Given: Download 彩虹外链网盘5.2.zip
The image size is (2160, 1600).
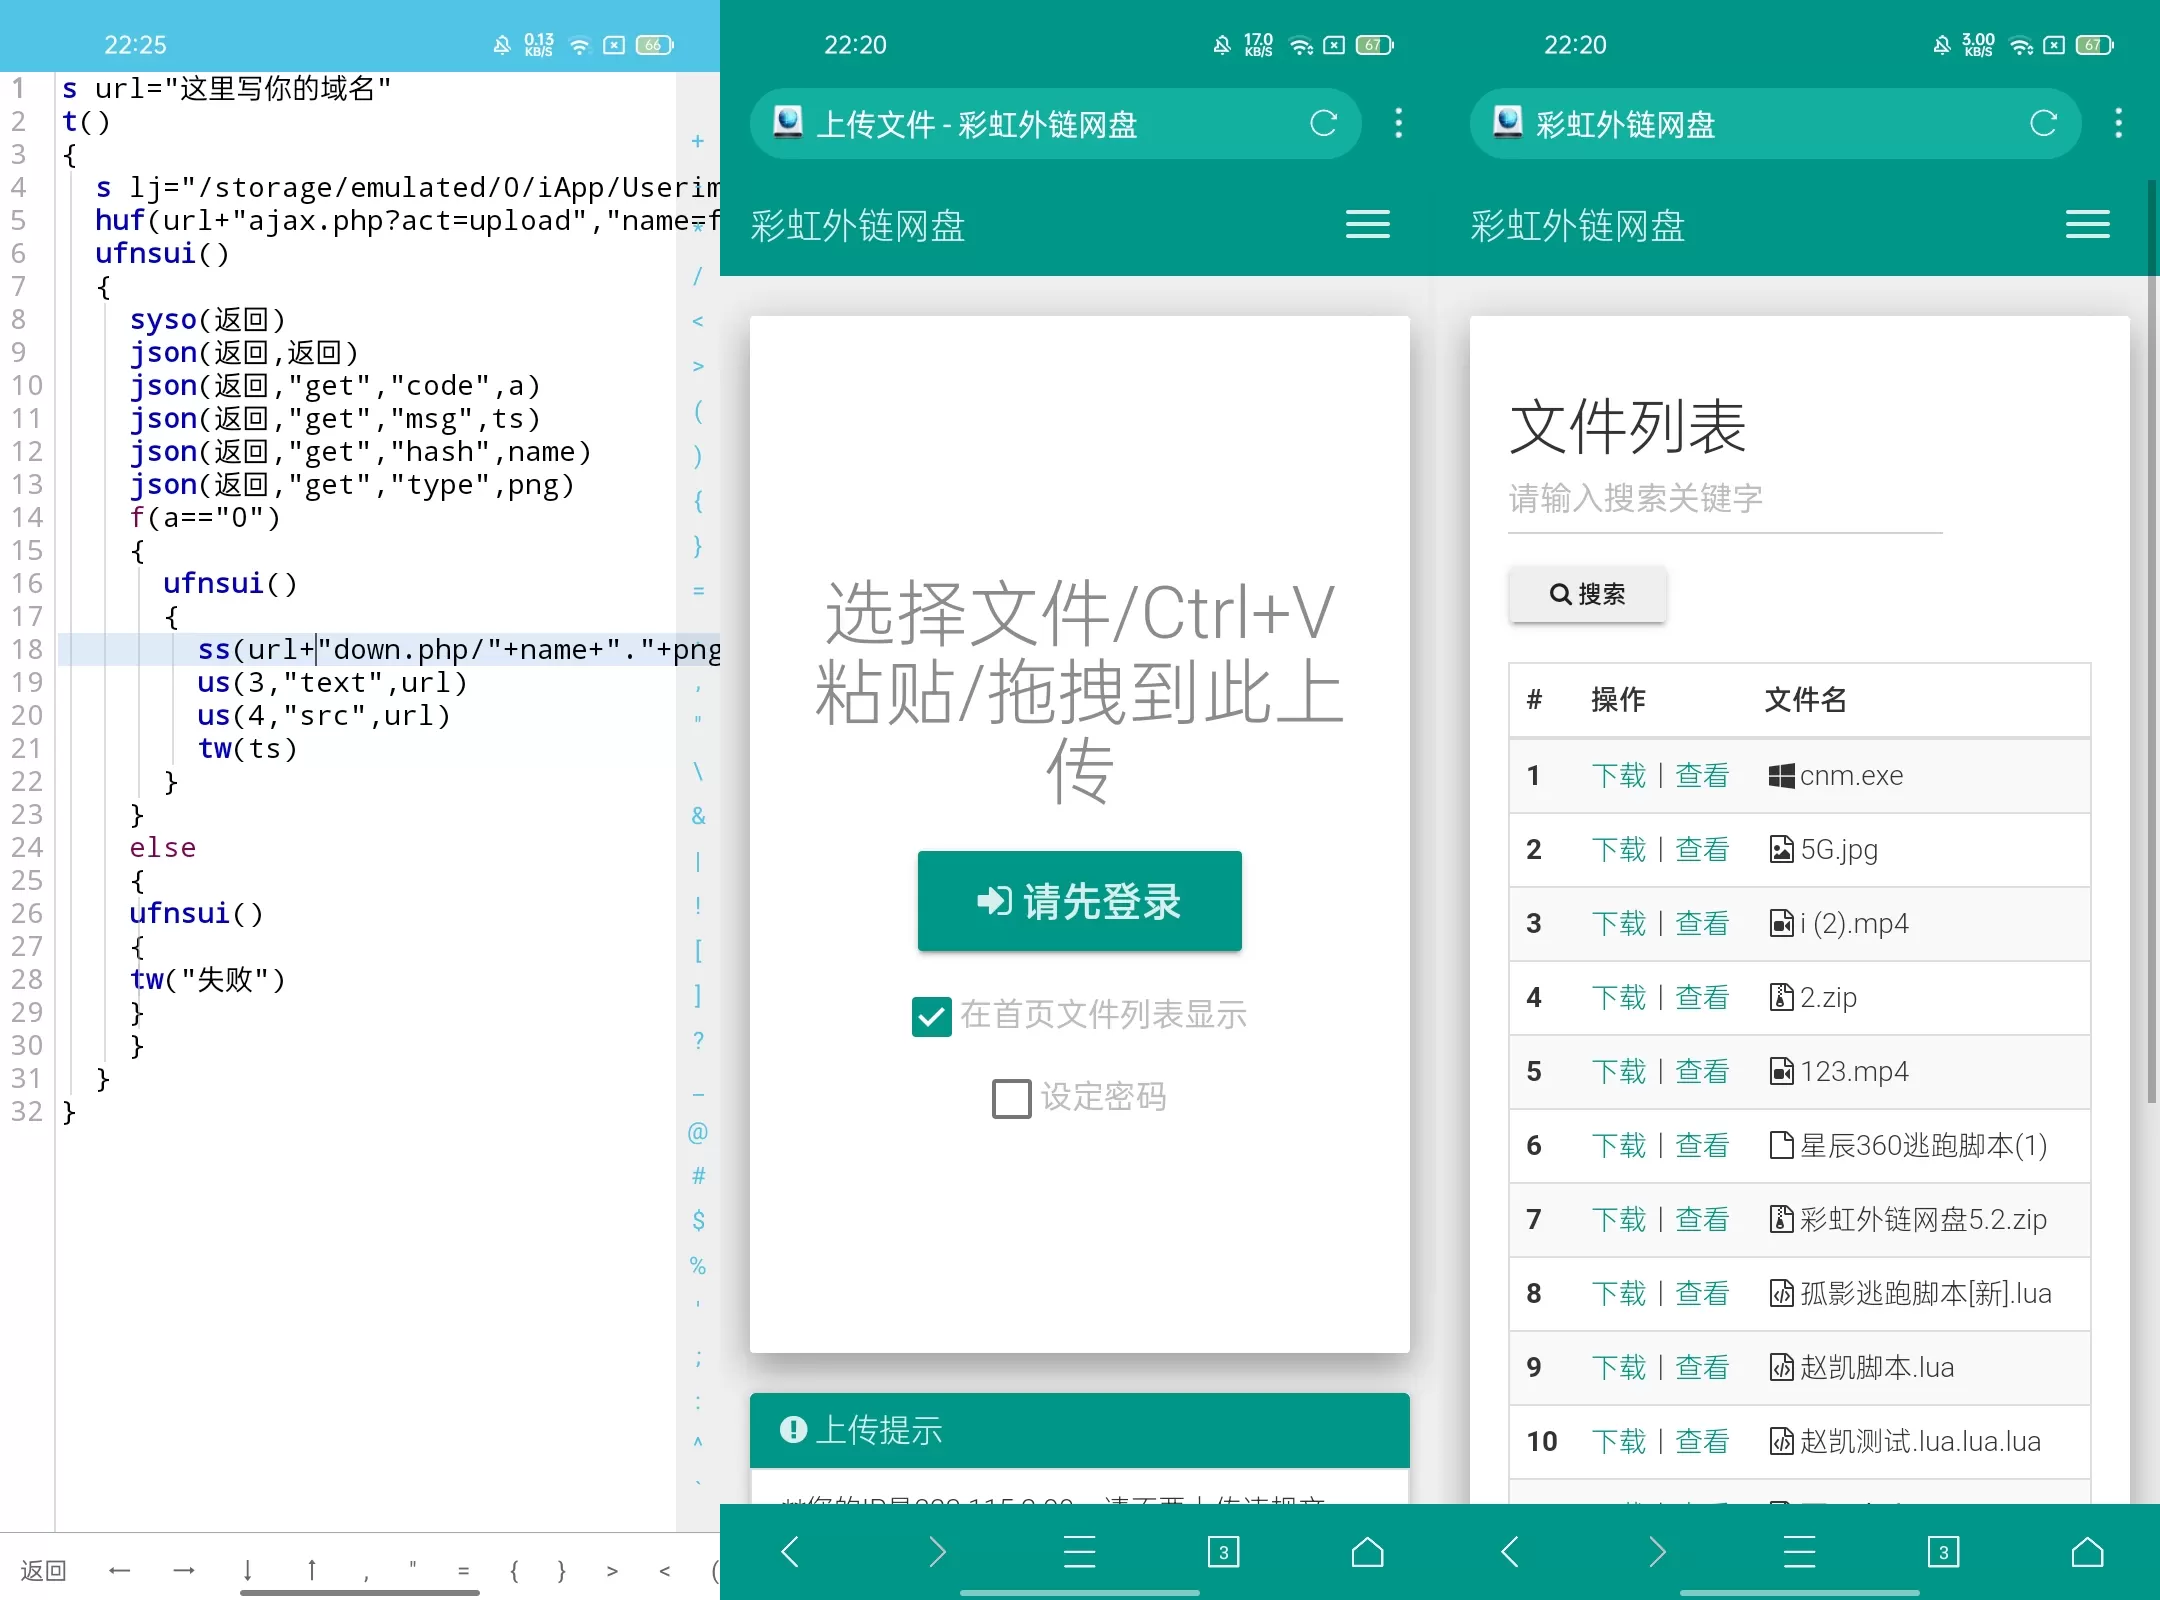Looking at the screenshot, I should pyautogui.click(x=1618, y=1220).
